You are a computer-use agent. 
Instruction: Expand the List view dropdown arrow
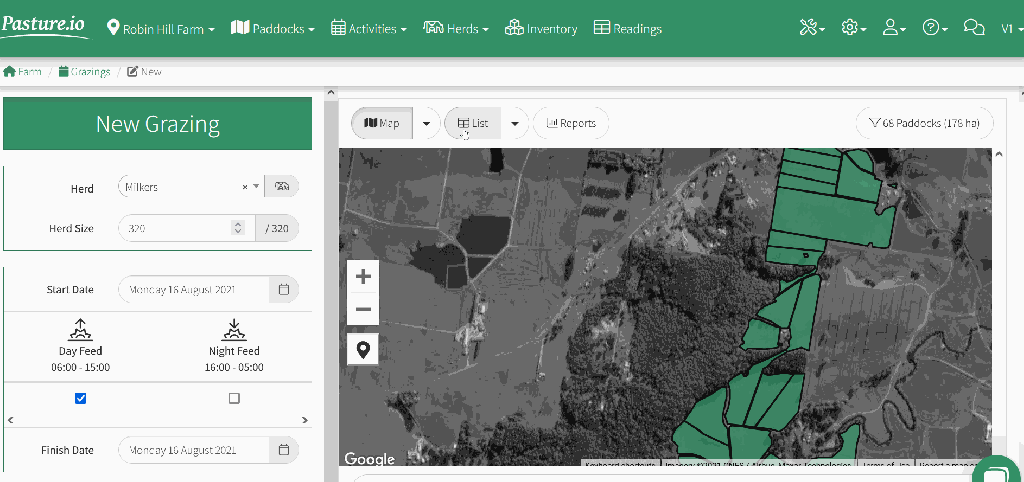pyautogui.click(x=514, y=123)
